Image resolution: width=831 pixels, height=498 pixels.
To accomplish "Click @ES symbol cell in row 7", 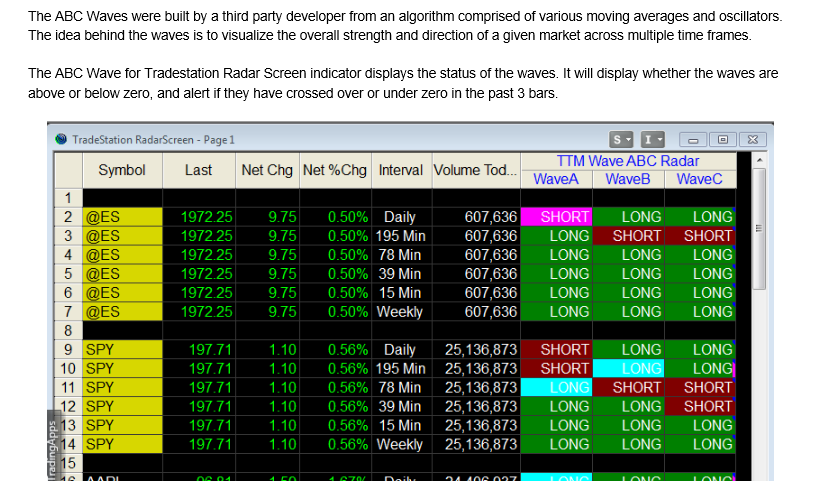I will click(x=122, y=312).
